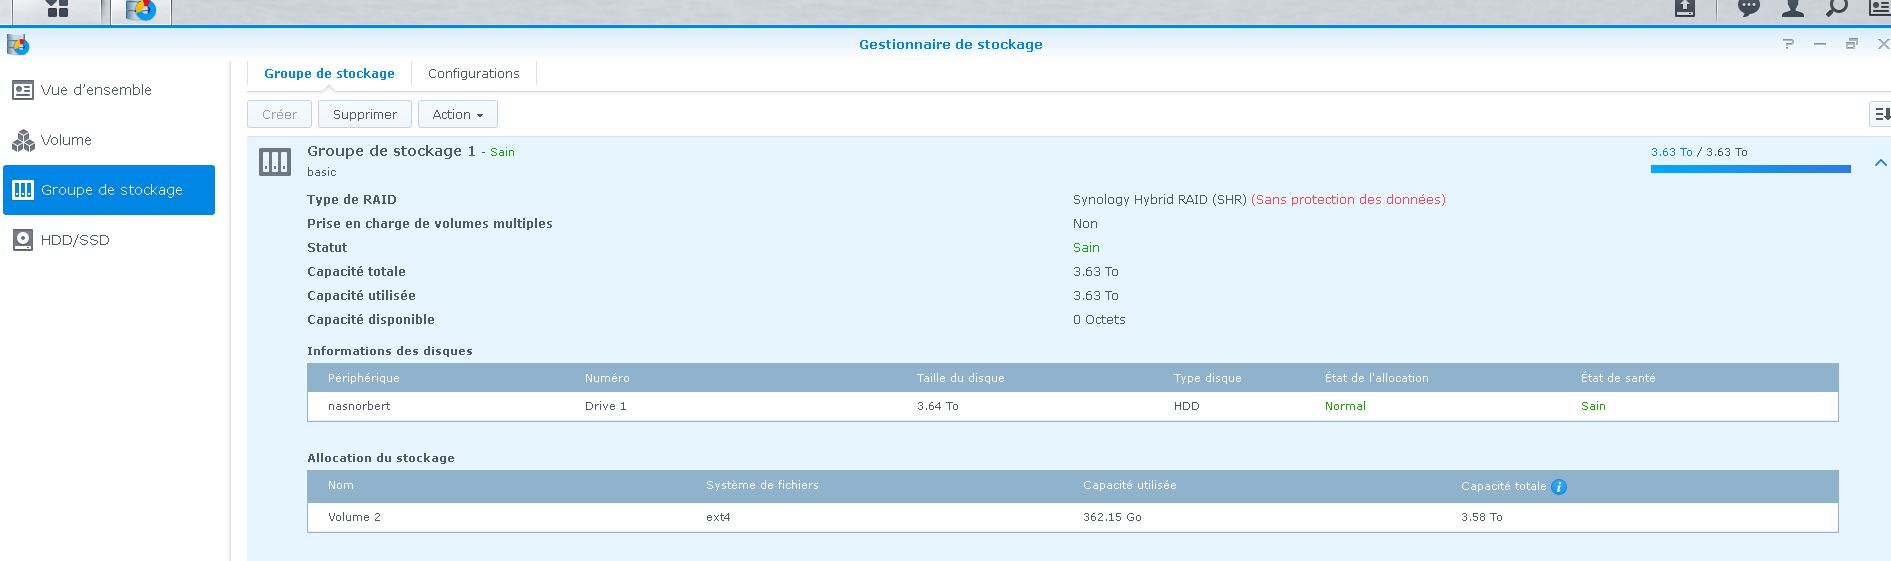
Task: Click the help question mark icon
Action: (x=1788, y=44)
